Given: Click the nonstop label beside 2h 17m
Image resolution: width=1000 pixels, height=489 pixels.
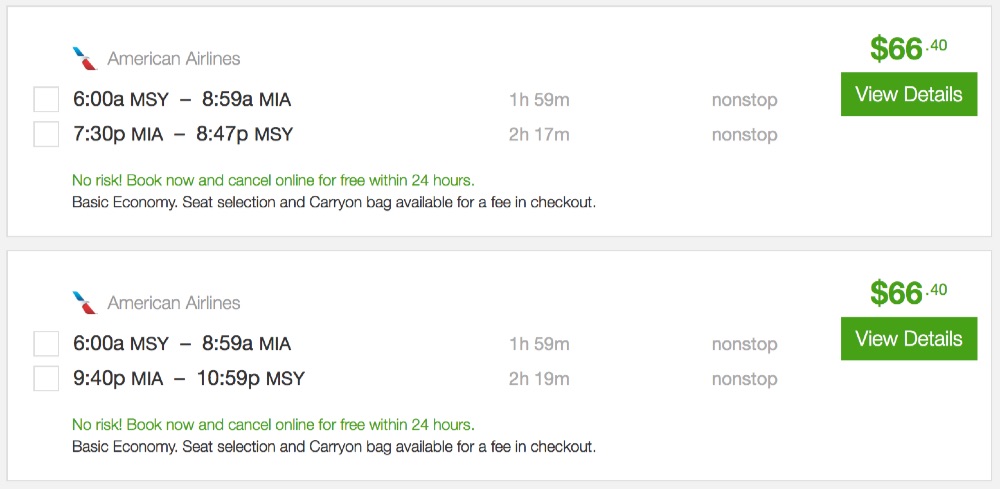Looking at the screenshot, I should click(744, 135).
